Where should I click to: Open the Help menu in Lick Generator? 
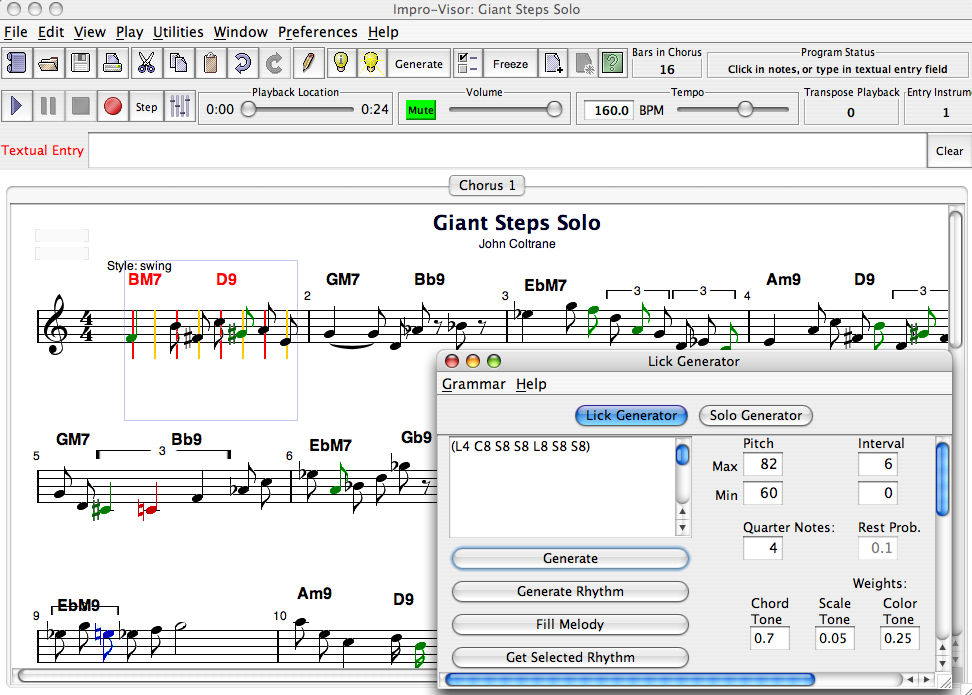[x=531, y=384]
